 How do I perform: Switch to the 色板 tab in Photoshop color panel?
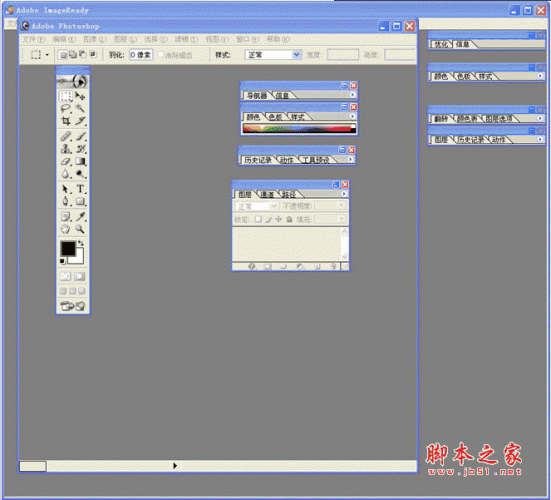coord(276,117)
